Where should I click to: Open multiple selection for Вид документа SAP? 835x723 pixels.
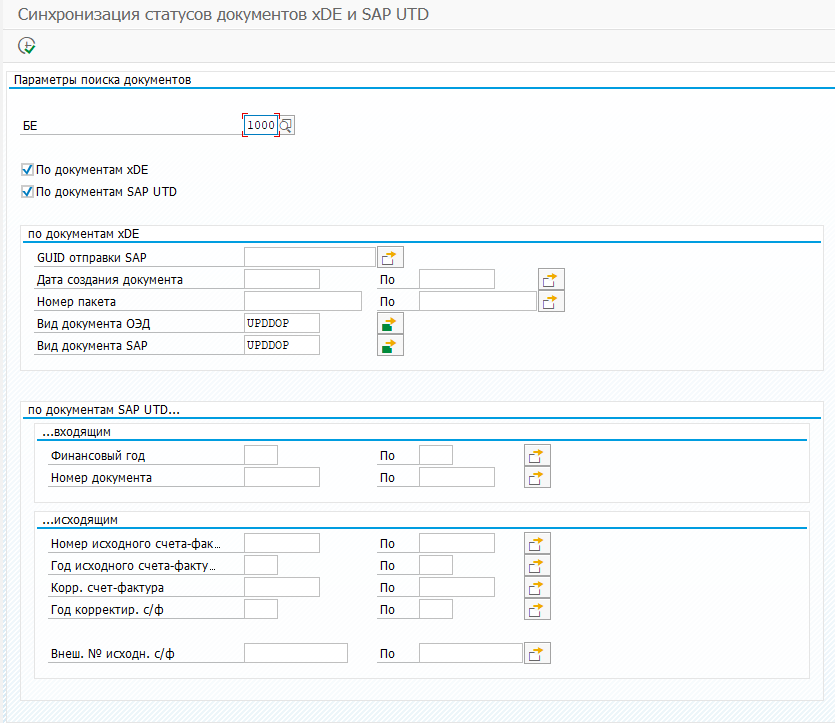(388, 345)
